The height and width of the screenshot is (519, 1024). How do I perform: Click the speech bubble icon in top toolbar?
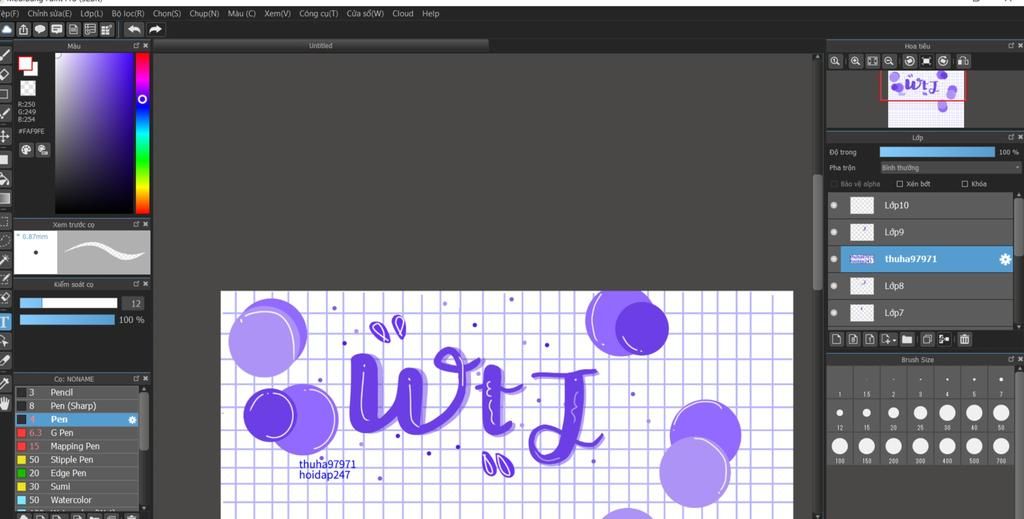pos(40,29)
